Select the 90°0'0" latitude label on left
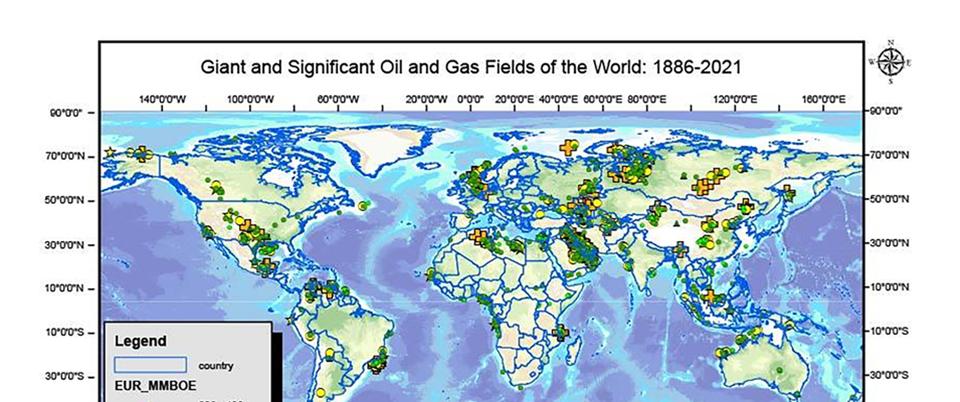 click(x=68, y=113)
